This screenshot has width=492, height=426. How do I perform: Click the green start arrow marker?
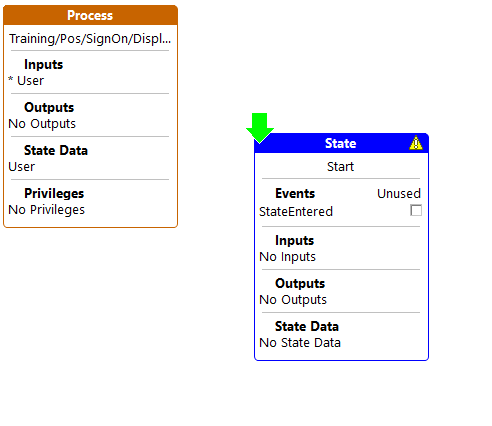[260, 128]
